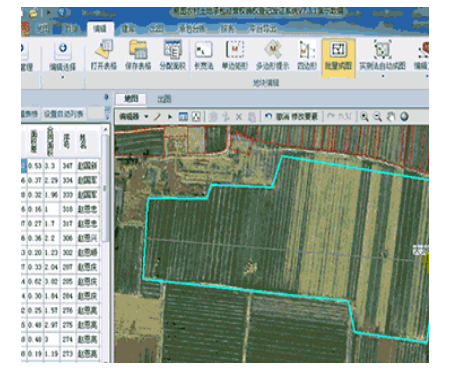Click the zoom out magnifier icon

pos(377,117)
